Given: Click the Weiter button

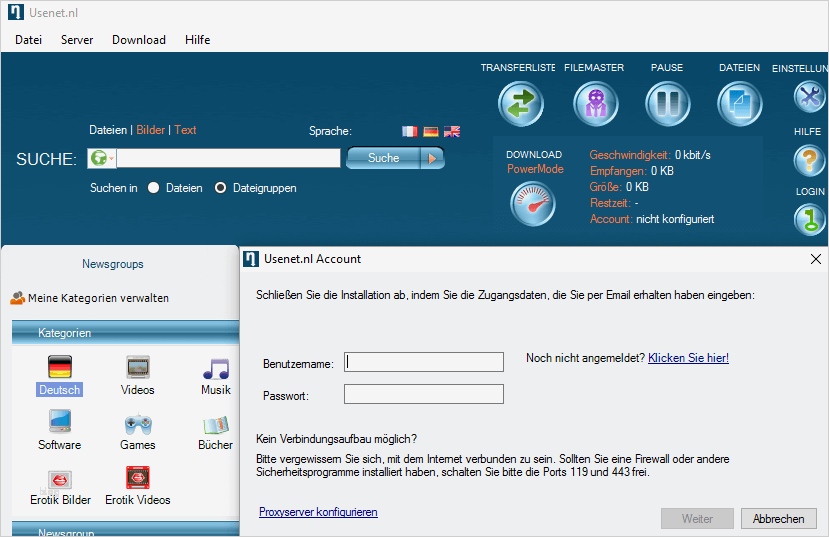Looking at the screenshot, I should pos(697,519).
